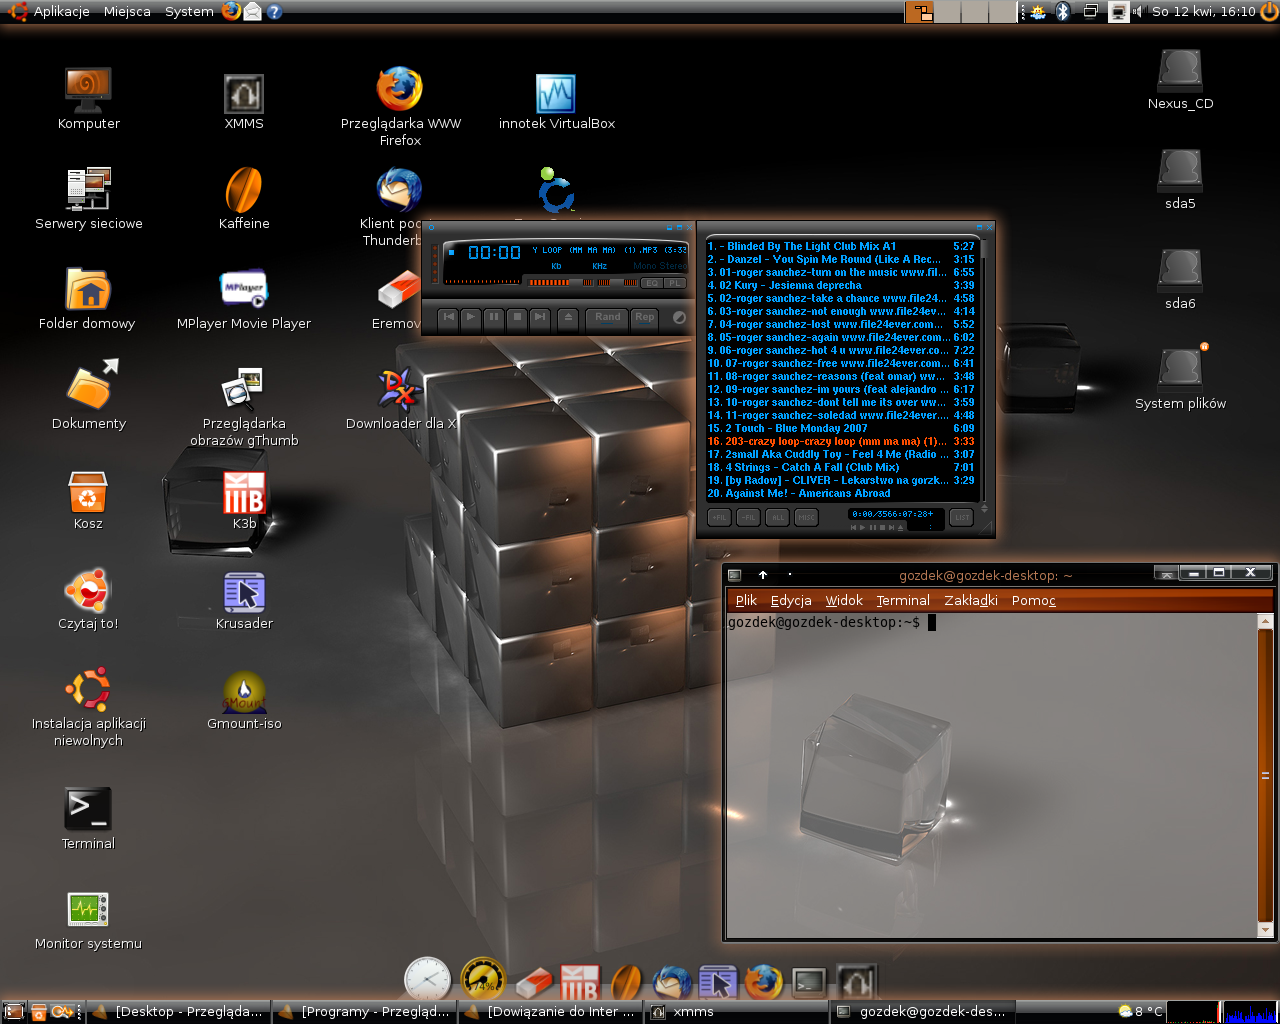The height and width of the screenshot is (1024, 1280).
Task: Open the Edycja menu in terminal
Action: 790,600
